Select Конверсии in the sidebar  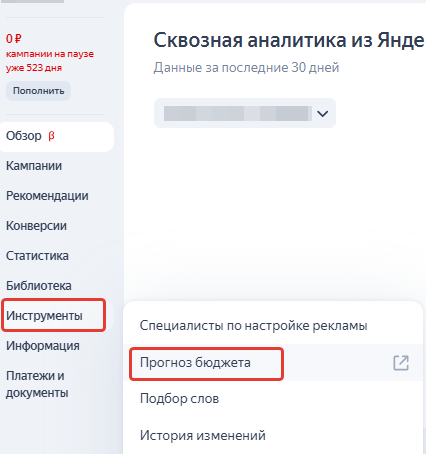[x=36, y=226]
